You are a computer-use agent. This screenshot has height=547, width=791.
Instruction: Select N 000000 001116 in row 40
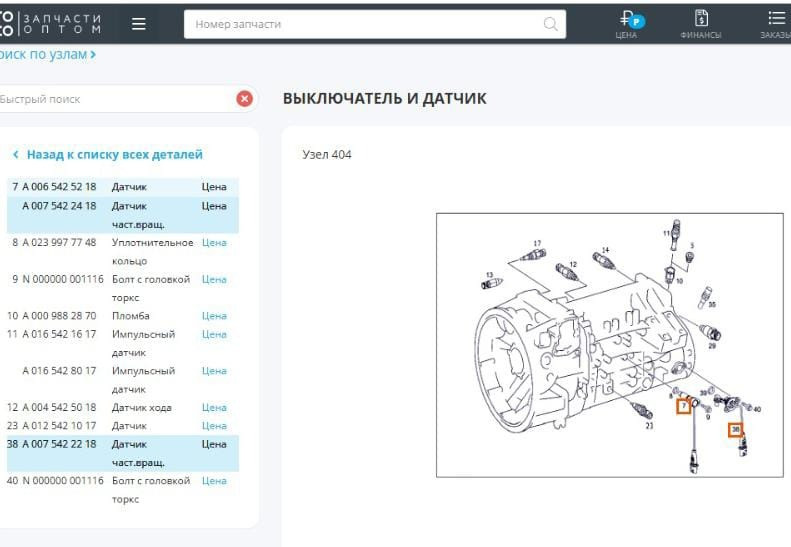pos(63,481)
